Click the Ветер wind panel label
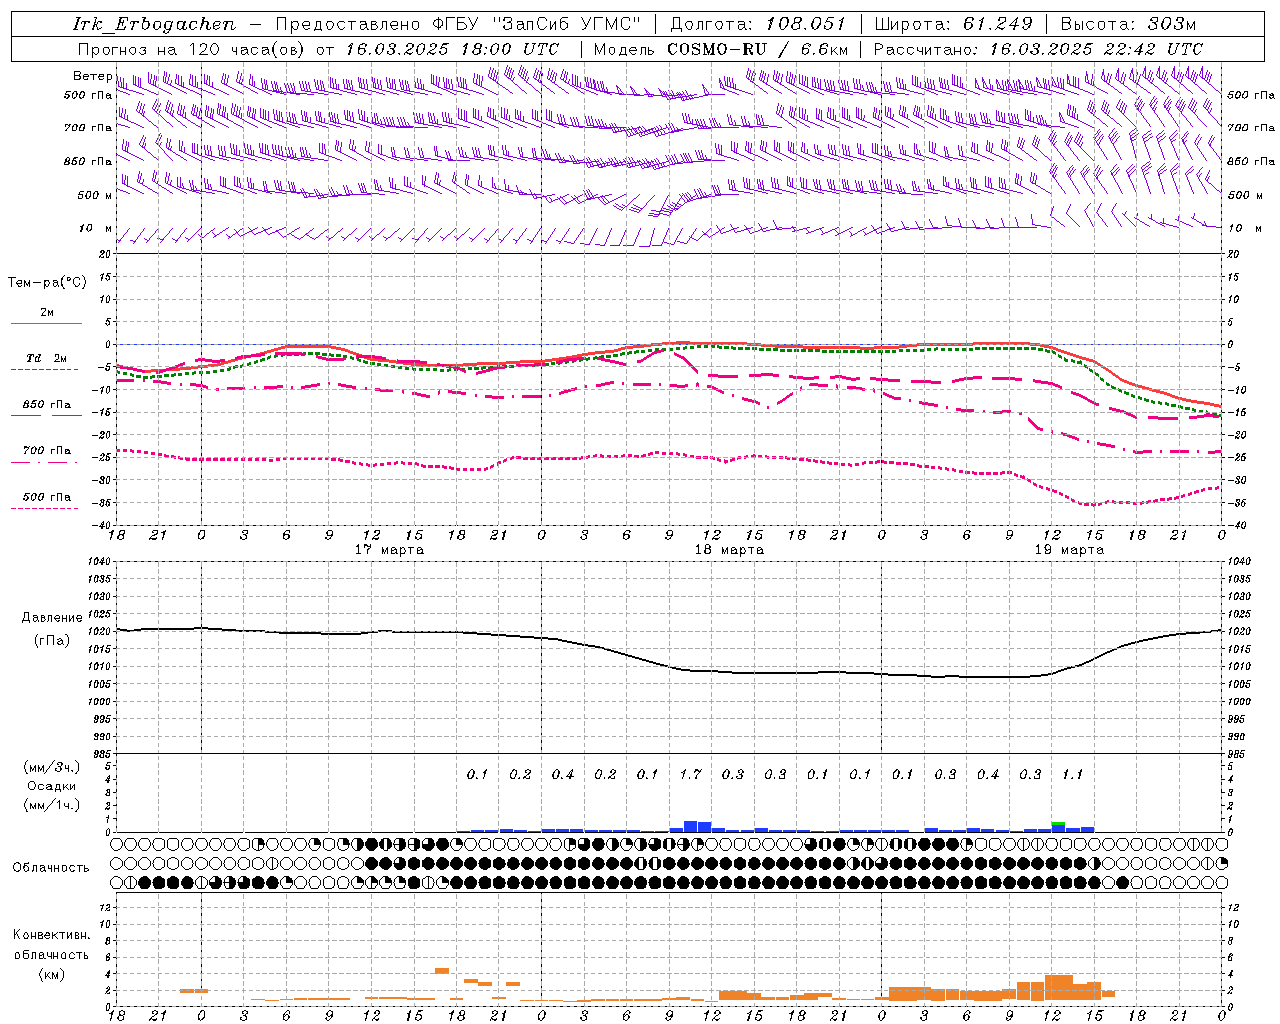 [x=92, y=76]
